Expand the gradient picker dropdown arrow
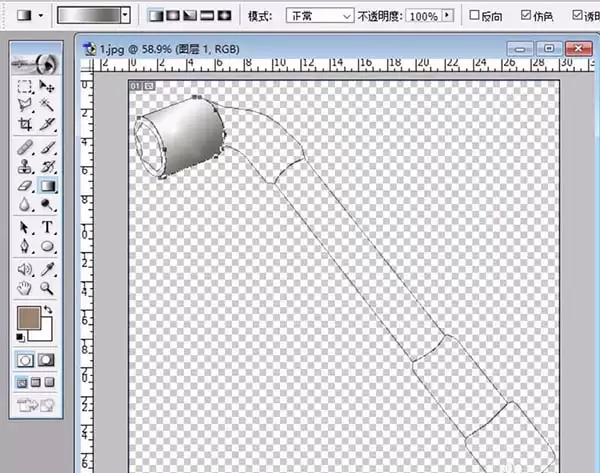This screenshot has width=600, height=473. click(125, 15)
